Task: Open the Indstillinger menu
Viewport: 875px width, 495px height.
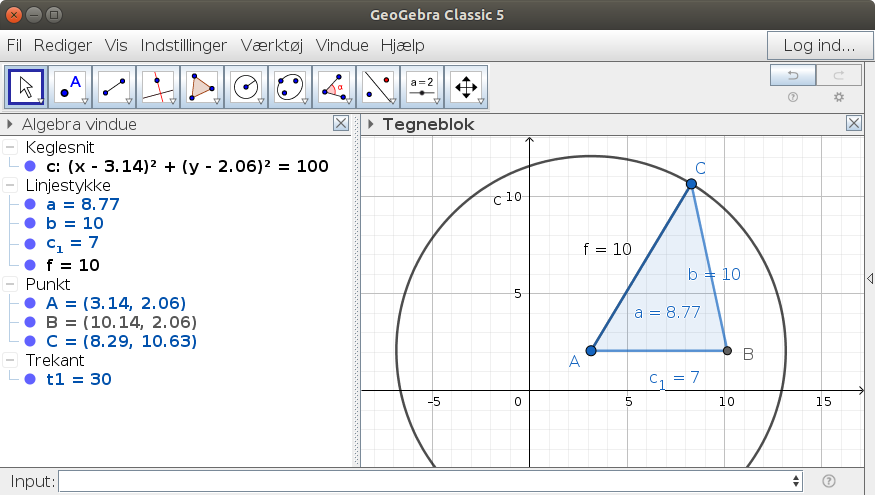Action: click(x=184, y=45)
